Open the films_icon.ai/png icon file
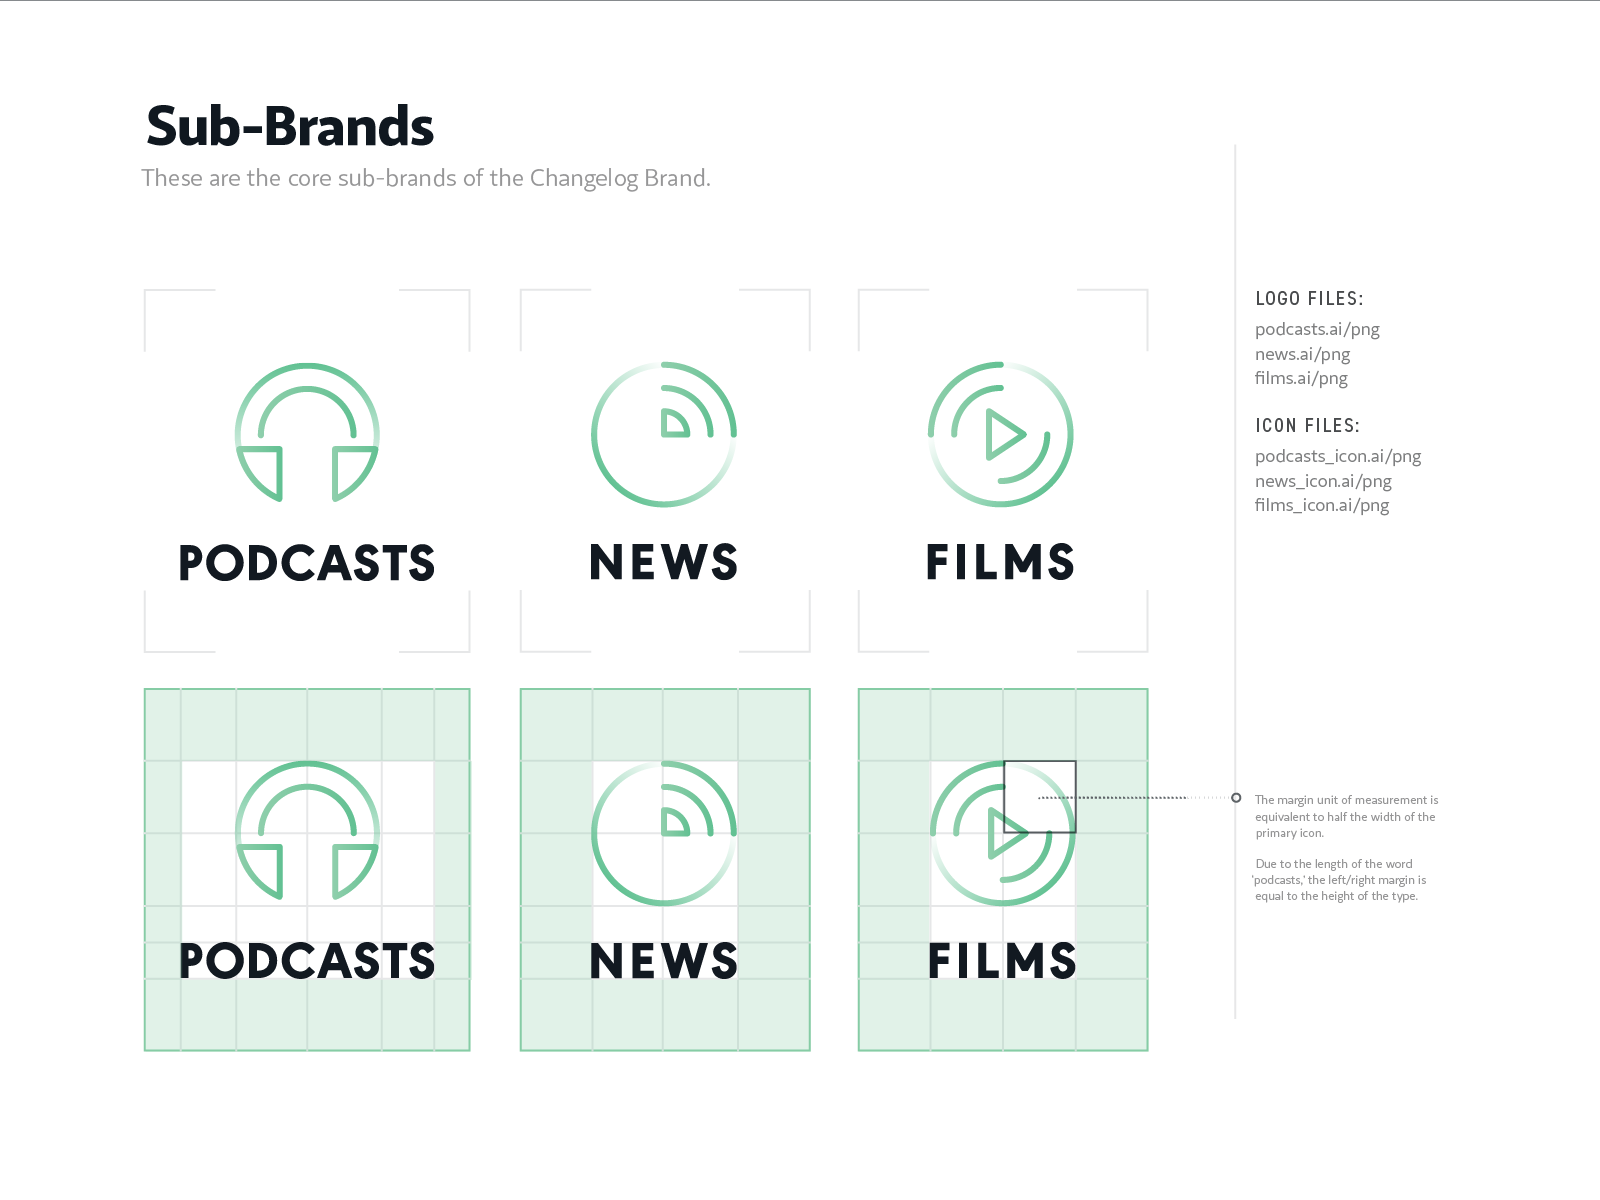1600x1200 pixels. point(1321,505)
